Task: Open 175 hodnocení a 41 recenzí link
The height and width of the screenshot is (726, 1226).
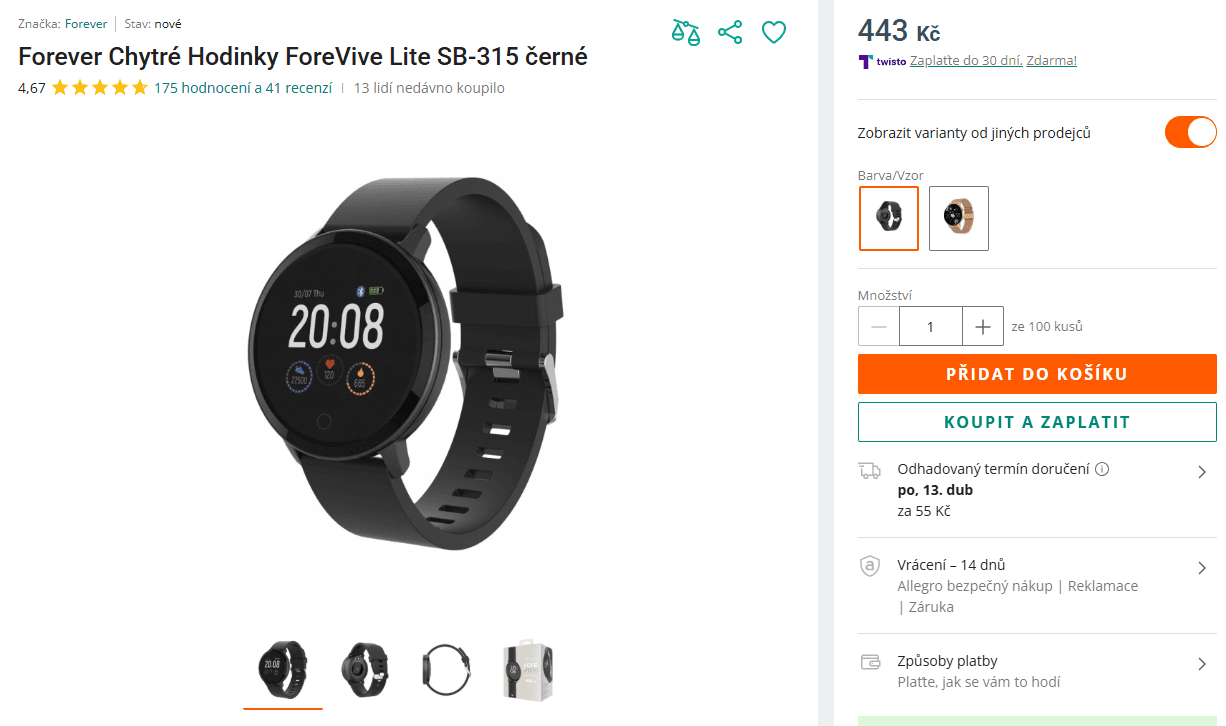Action: [x=243, y=88]
